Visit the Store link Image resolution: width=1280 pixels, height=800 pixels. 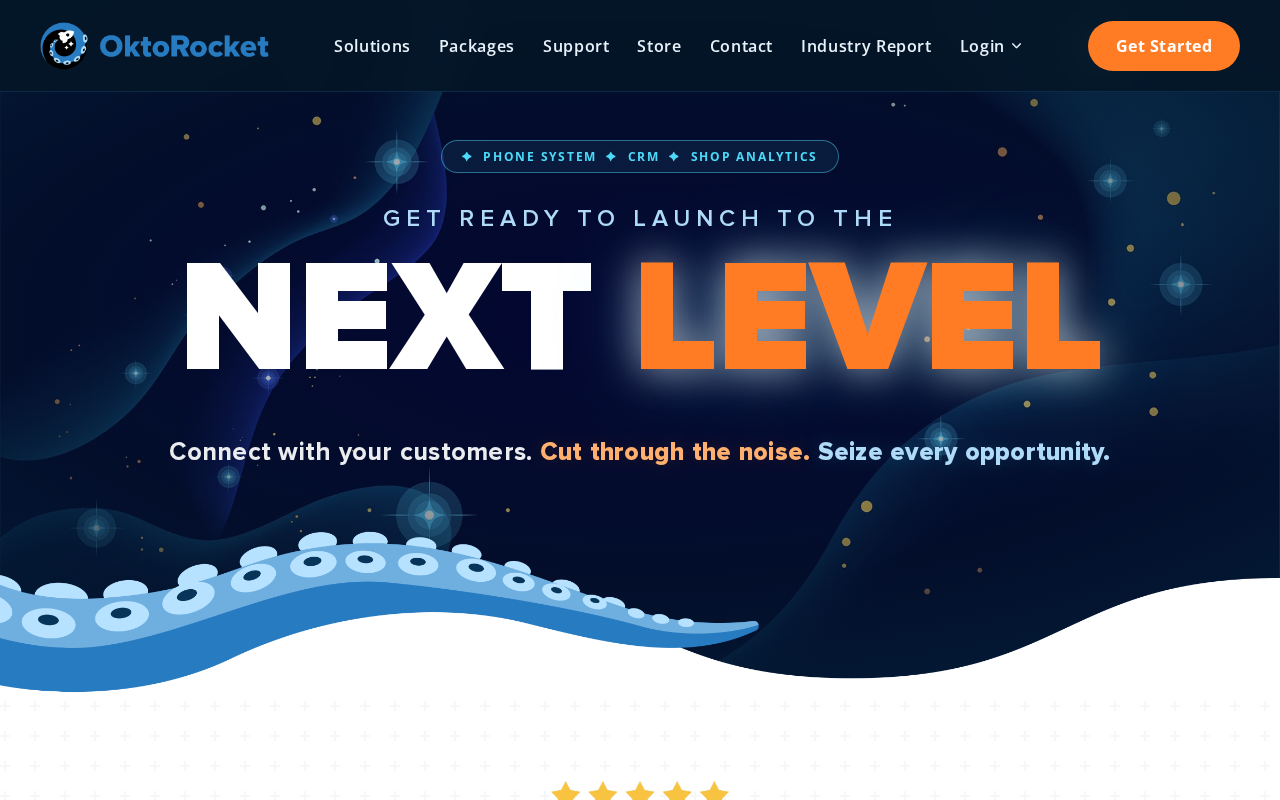coord(659,46)
